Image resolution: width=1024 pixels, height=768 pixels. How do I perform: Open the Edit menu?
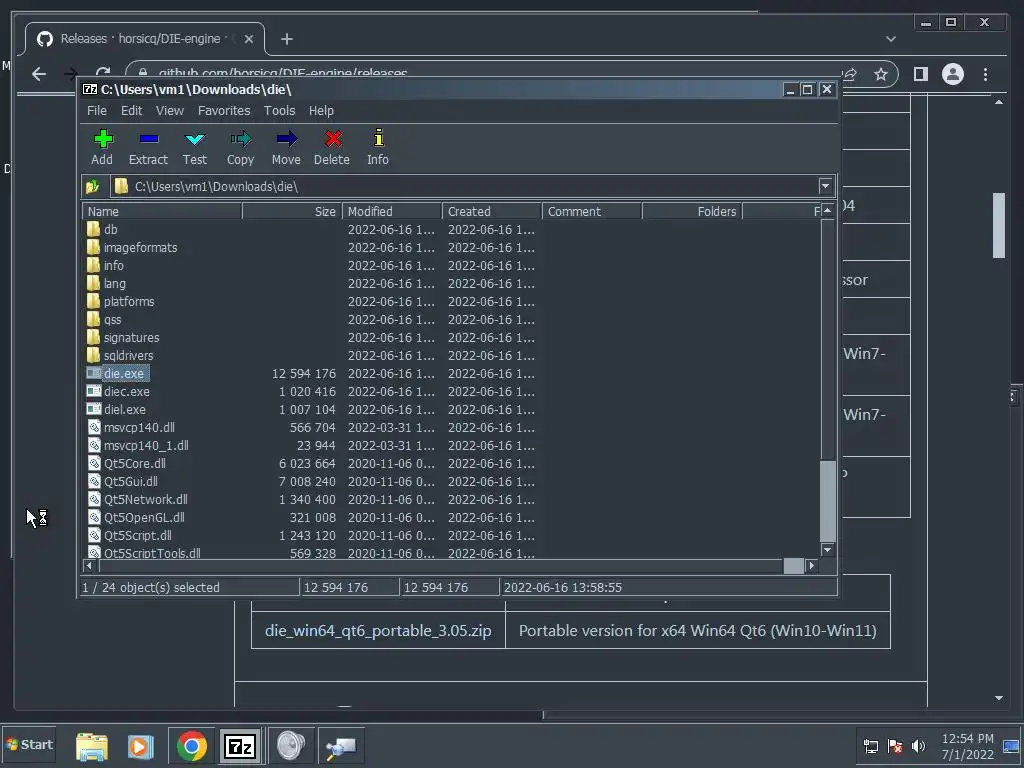131,111
